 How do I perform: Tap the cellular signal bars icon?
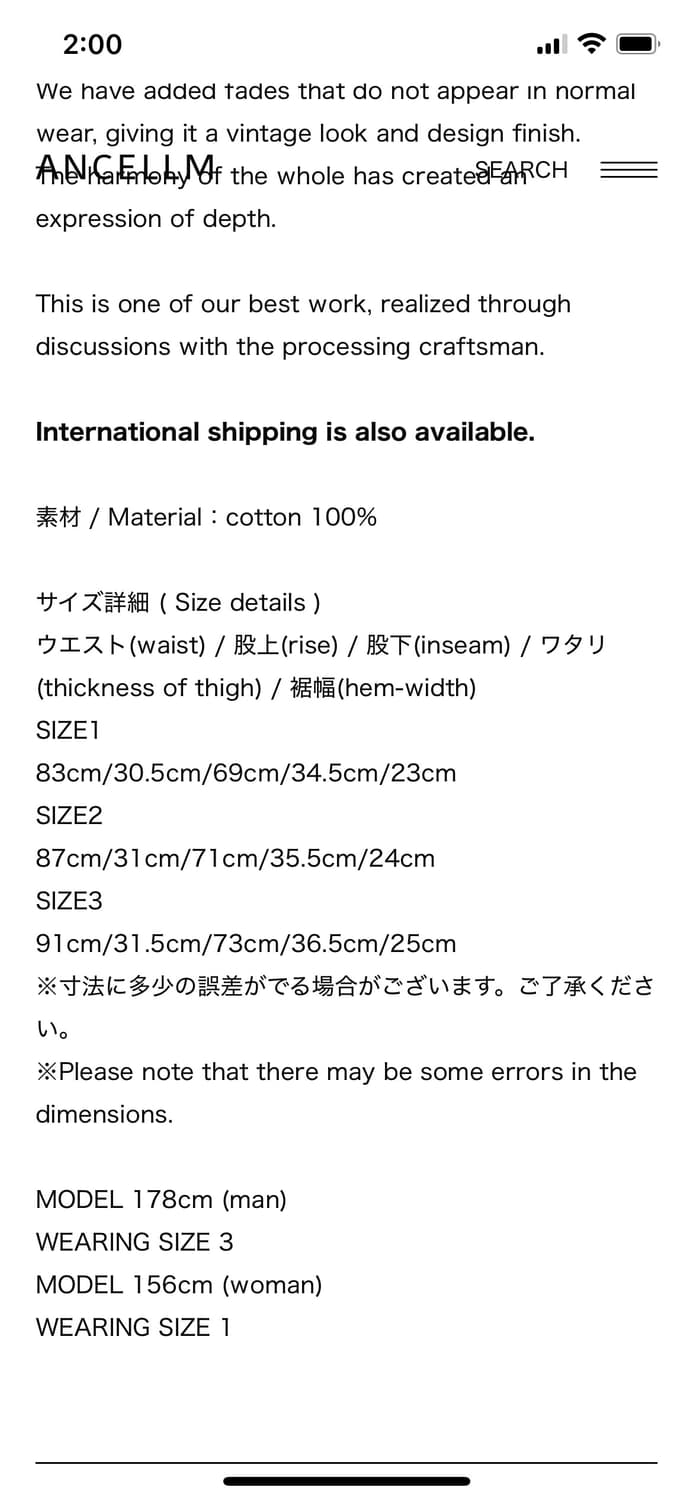pos(551,45)
